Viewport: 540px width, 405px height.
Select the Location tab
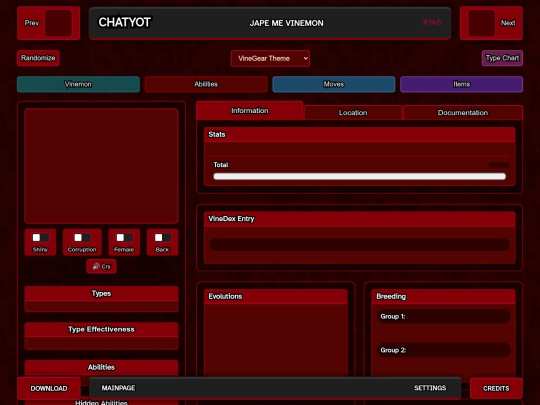coord(353,113)
